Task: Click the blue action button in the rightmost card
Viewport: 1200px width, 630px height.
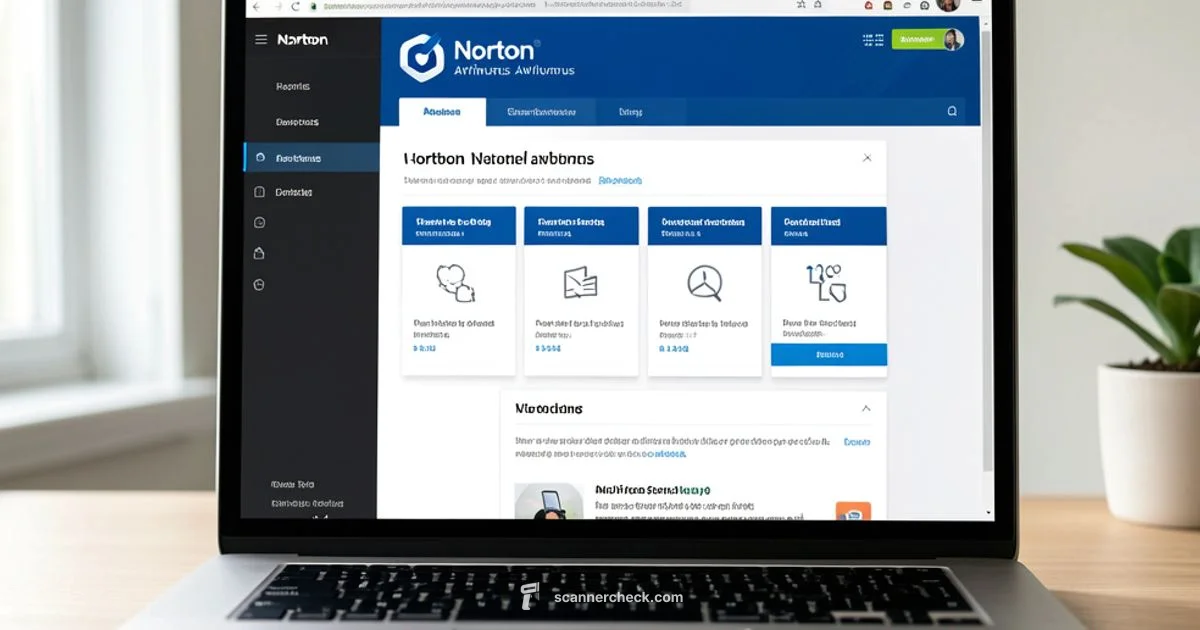Action: 828,354
